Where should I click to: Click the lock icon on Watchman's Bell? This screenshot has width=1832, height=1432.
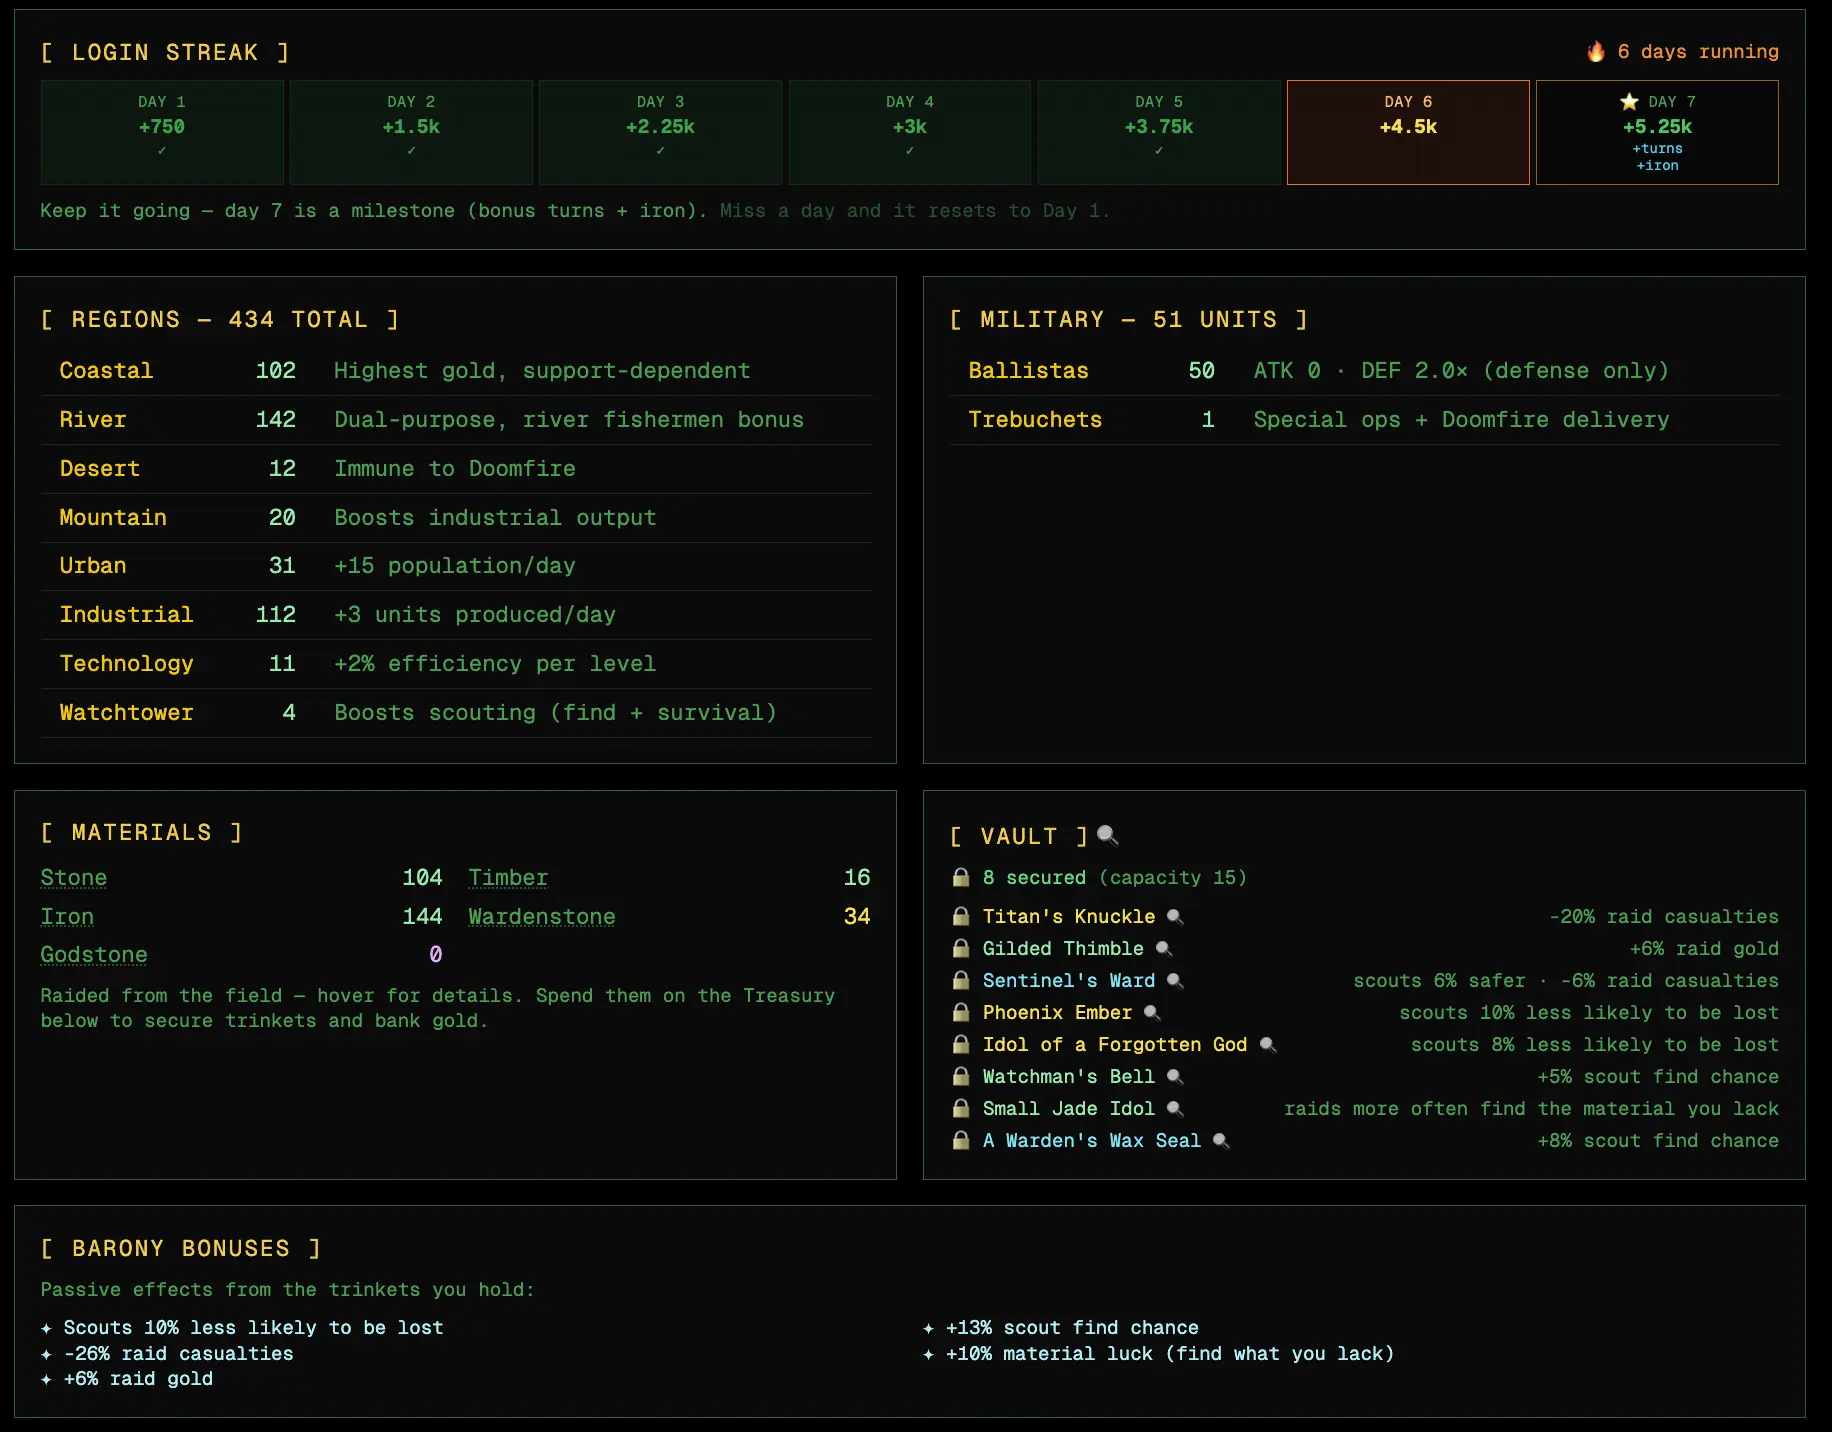coord(961,1076)
